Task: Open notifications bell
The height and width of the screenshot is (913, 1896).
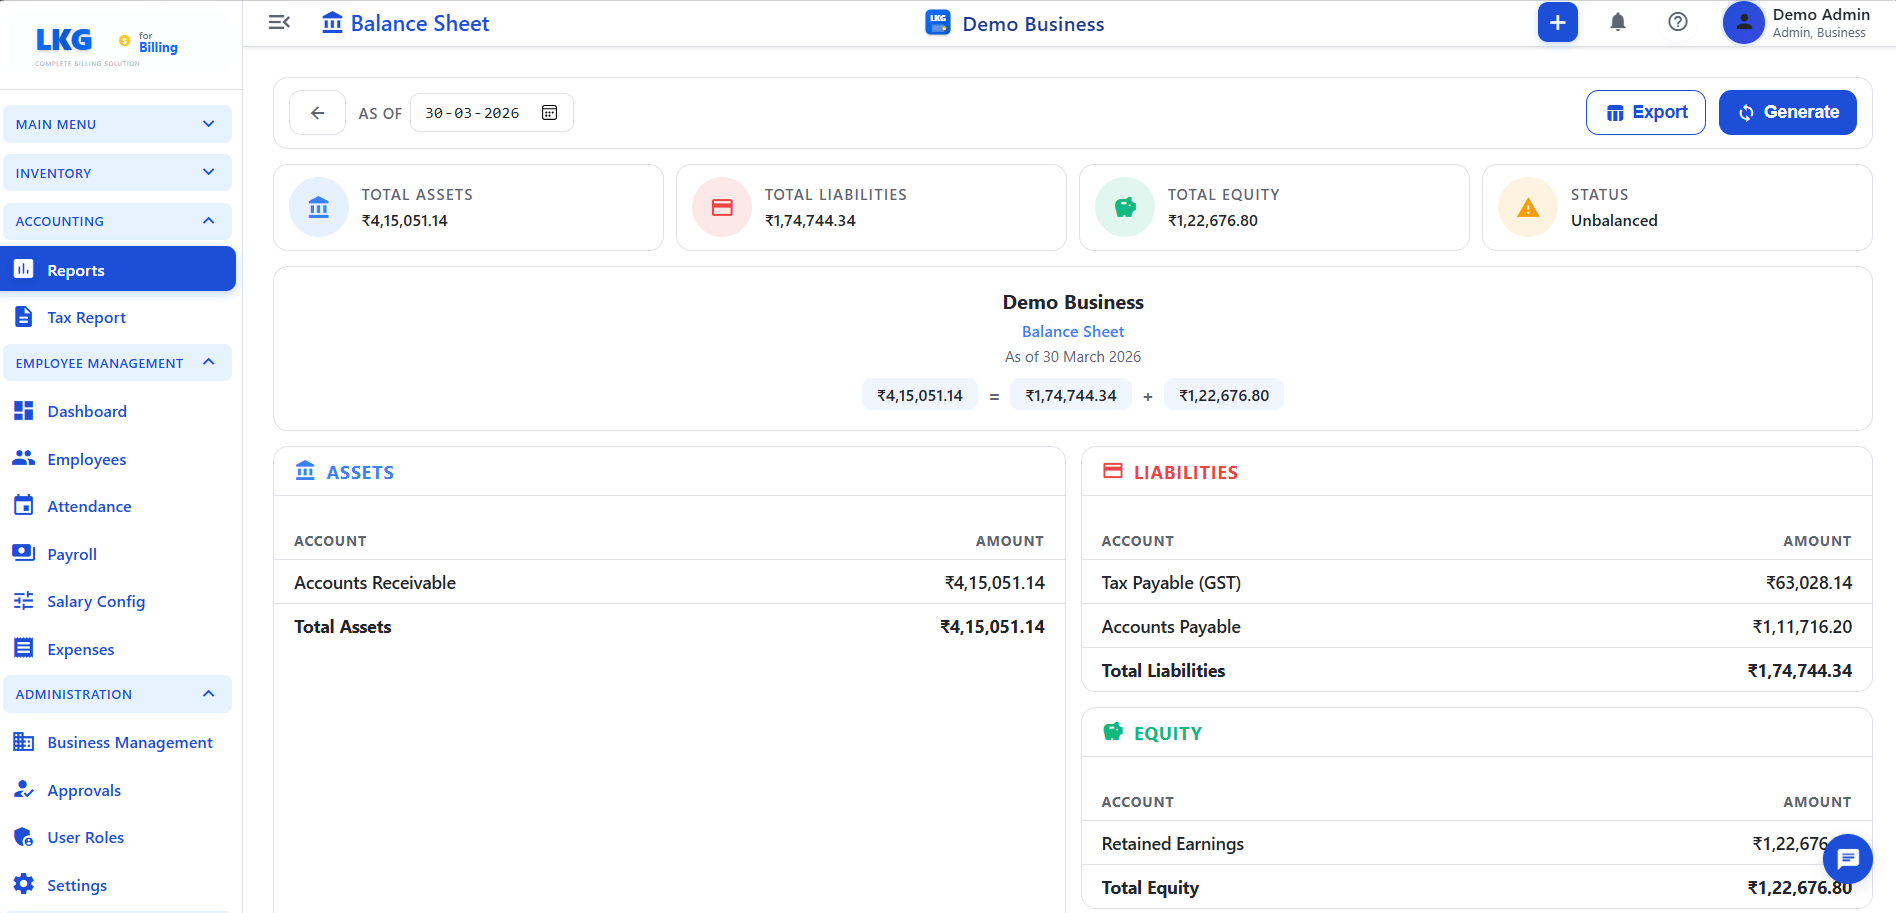Action: click(x=1617, y=22)
